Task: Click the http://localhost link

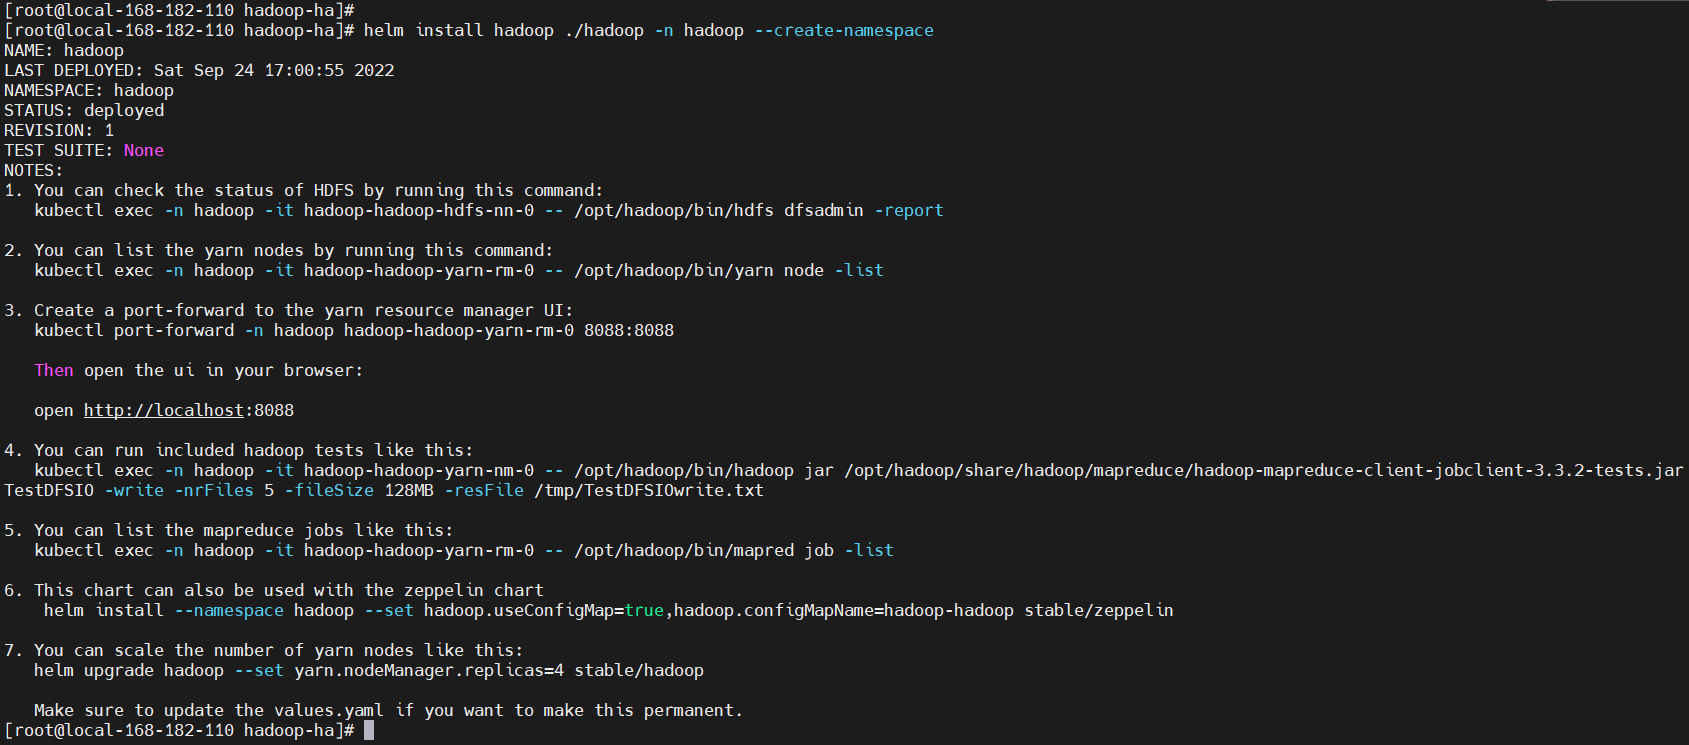Action: pyautogui.click(x=164, y=410)
